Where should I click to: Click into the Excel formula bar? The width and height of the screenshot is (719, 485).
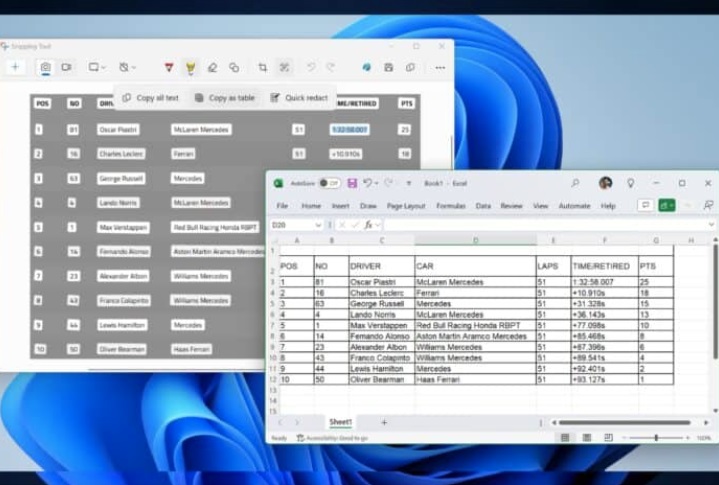(545, 225)
